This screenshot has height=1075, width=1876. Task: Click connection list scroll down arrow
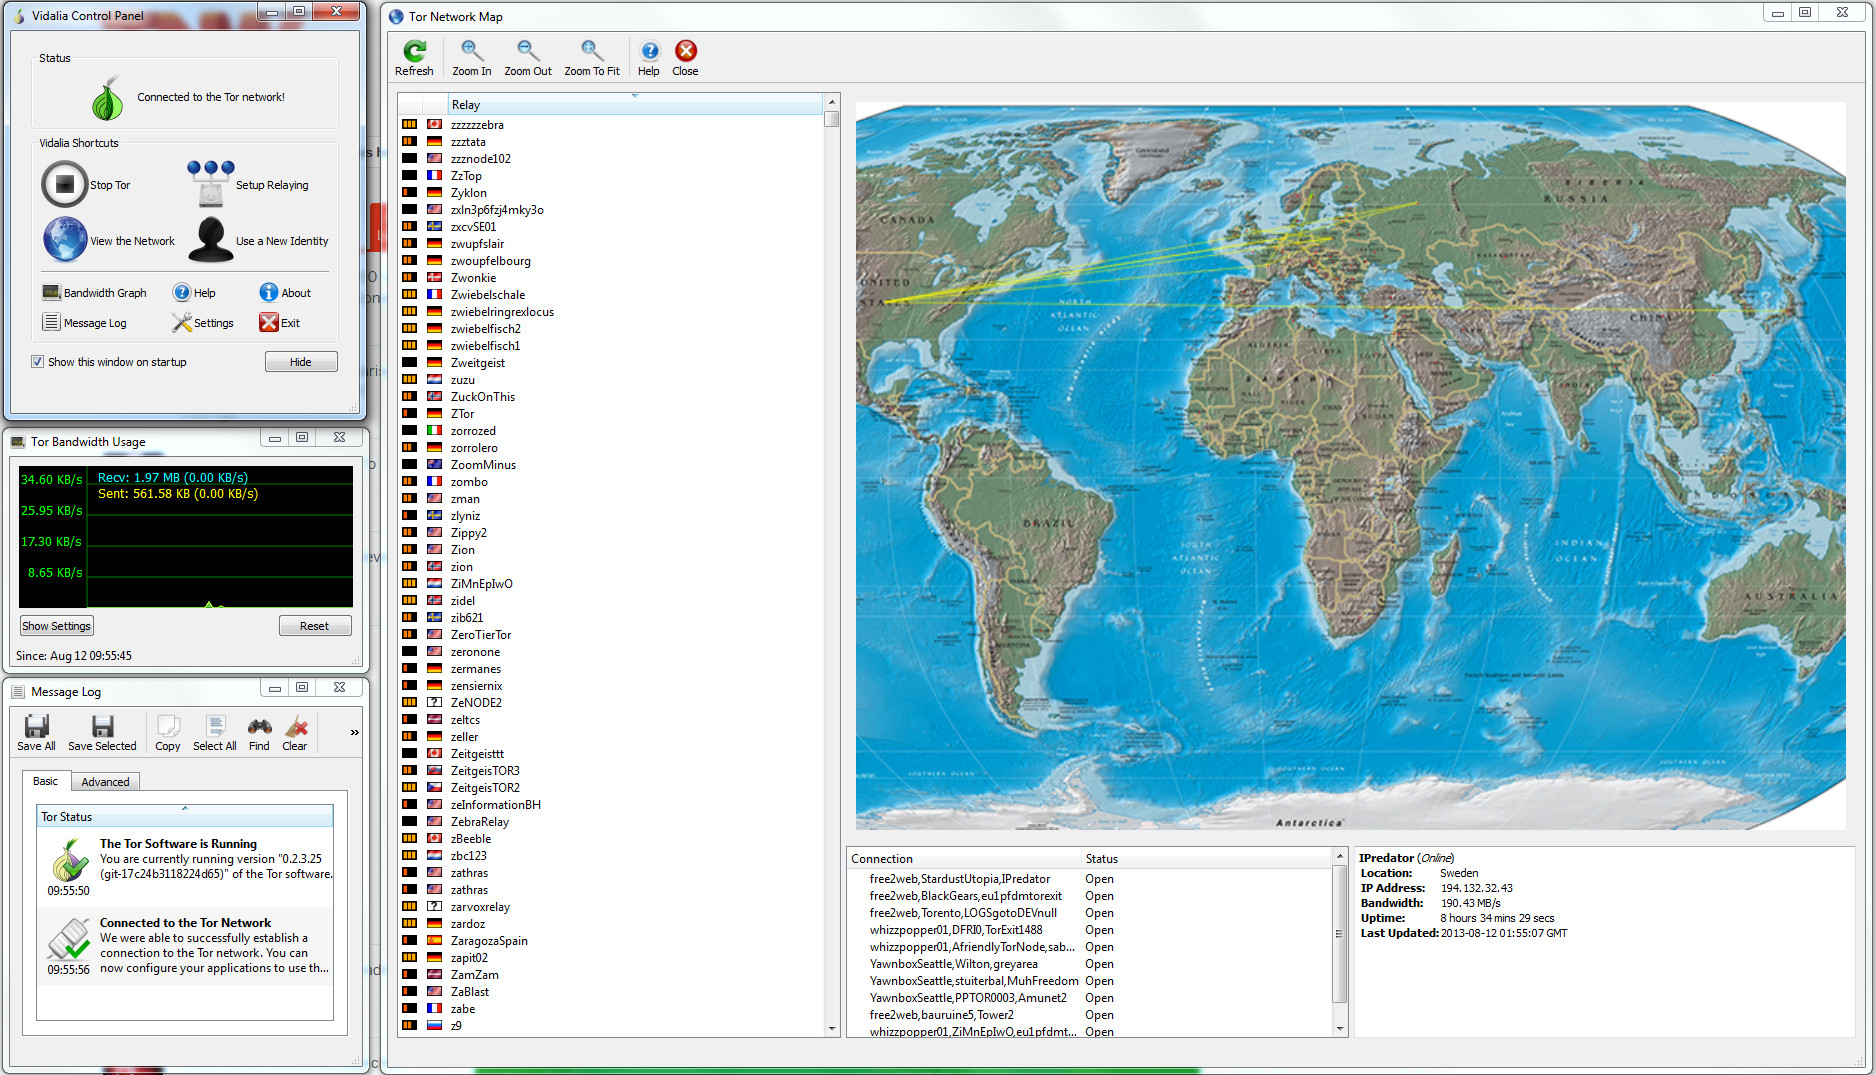[1340, 1028]
